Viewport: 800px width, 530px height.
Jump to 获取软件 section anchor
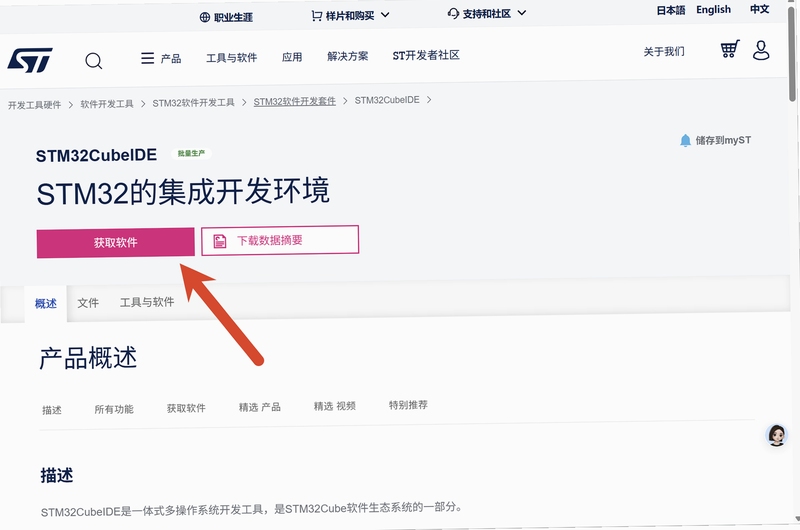pyautogui.click(x=186, y=408)
